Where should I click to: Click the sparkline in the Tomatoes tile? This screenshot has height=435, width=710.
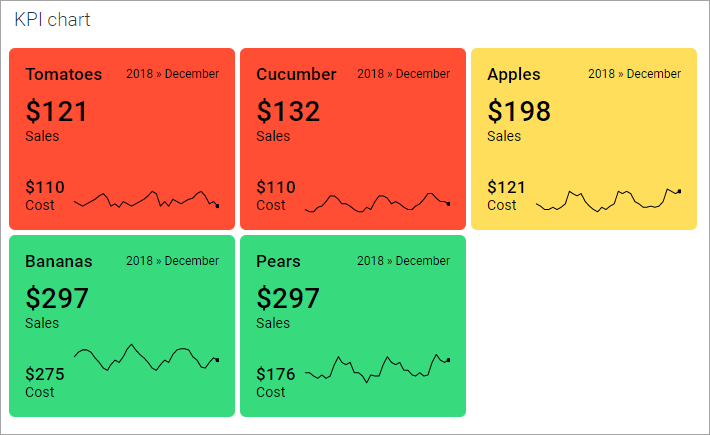[x=146, y=200]
